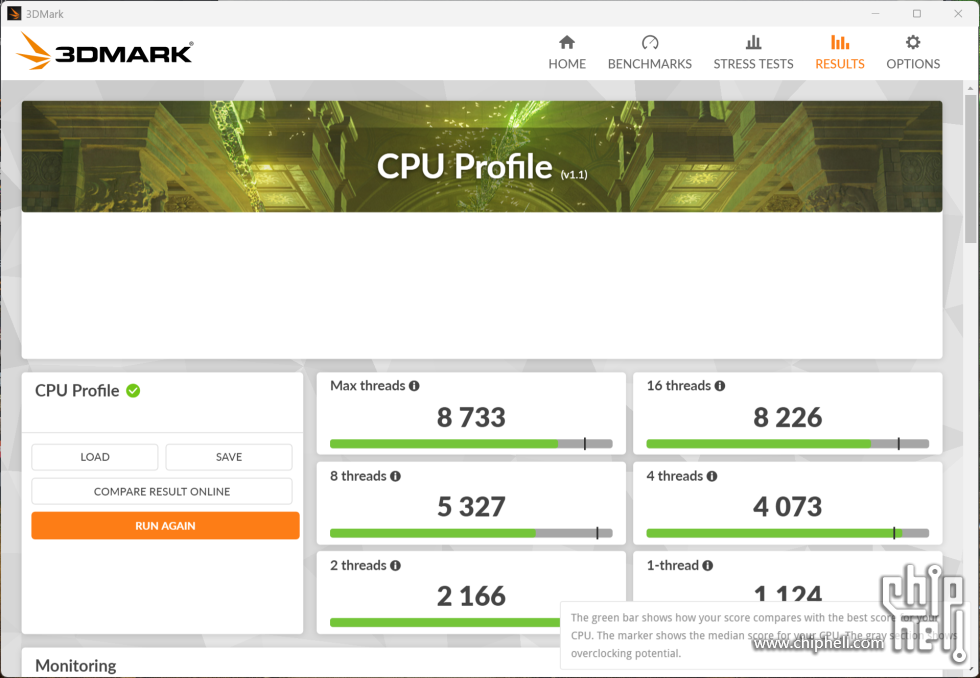
Task: Switch to the Benchmarks tab
Action: click(x=649, y=52)
